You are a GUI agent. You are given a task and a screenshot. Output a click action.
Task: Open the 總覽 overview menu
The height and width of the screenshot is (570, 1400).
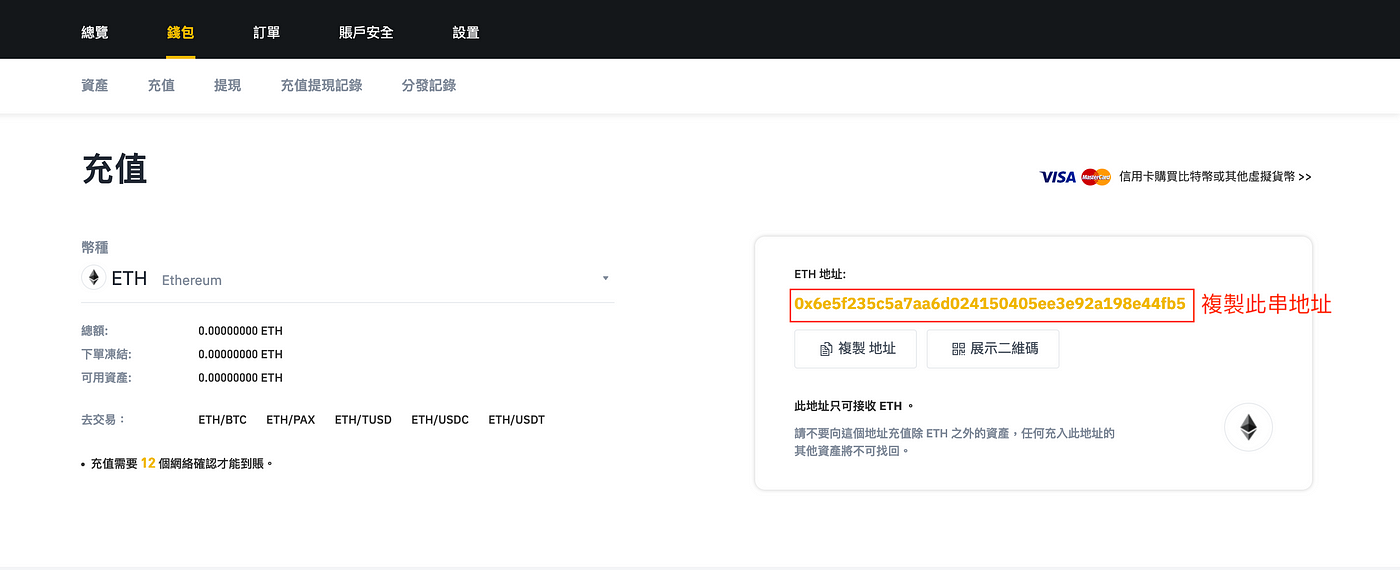(x=95, y=32)
